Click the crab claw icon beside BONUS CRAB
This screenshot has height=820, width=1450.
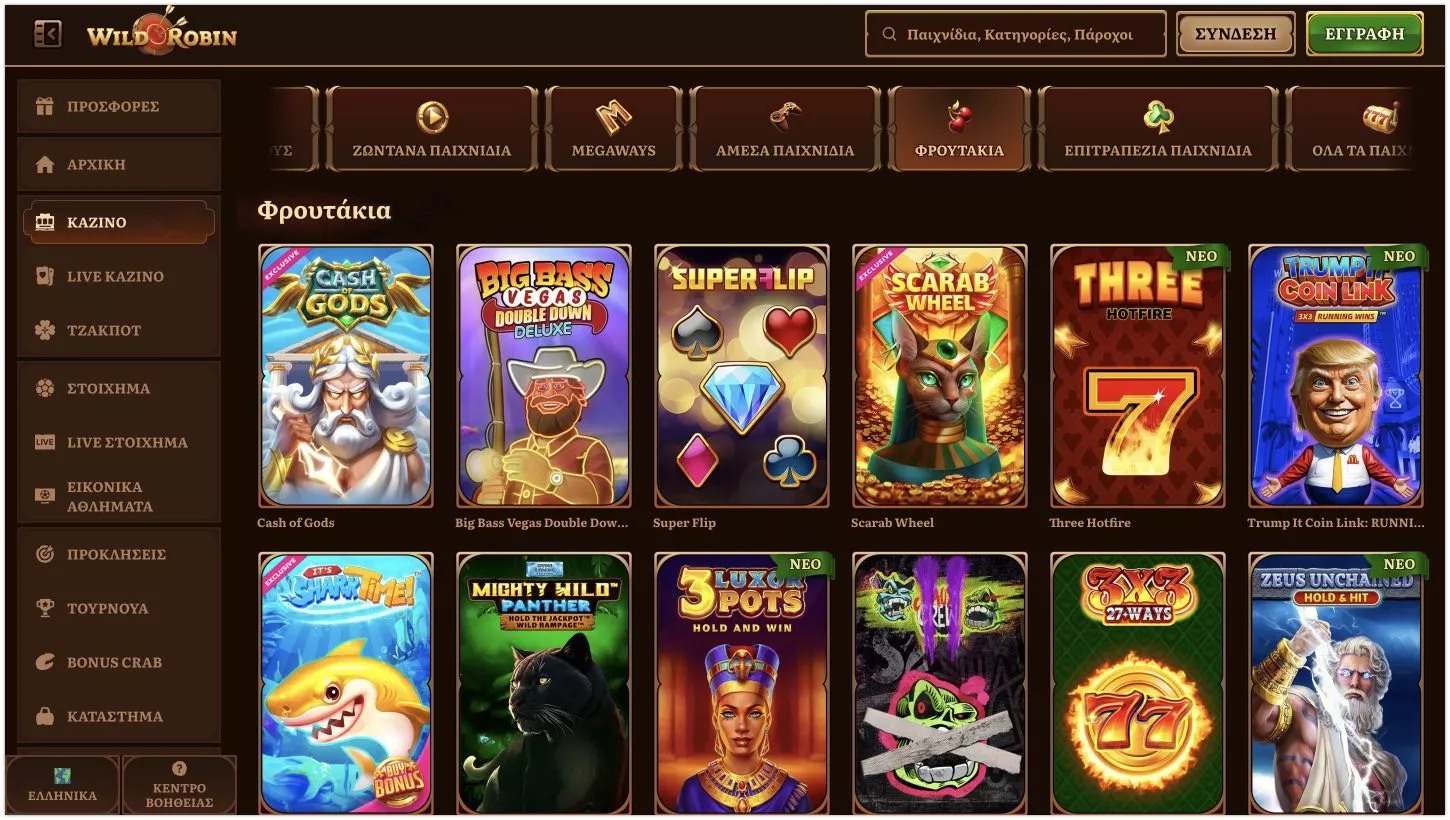pos(44,662)
